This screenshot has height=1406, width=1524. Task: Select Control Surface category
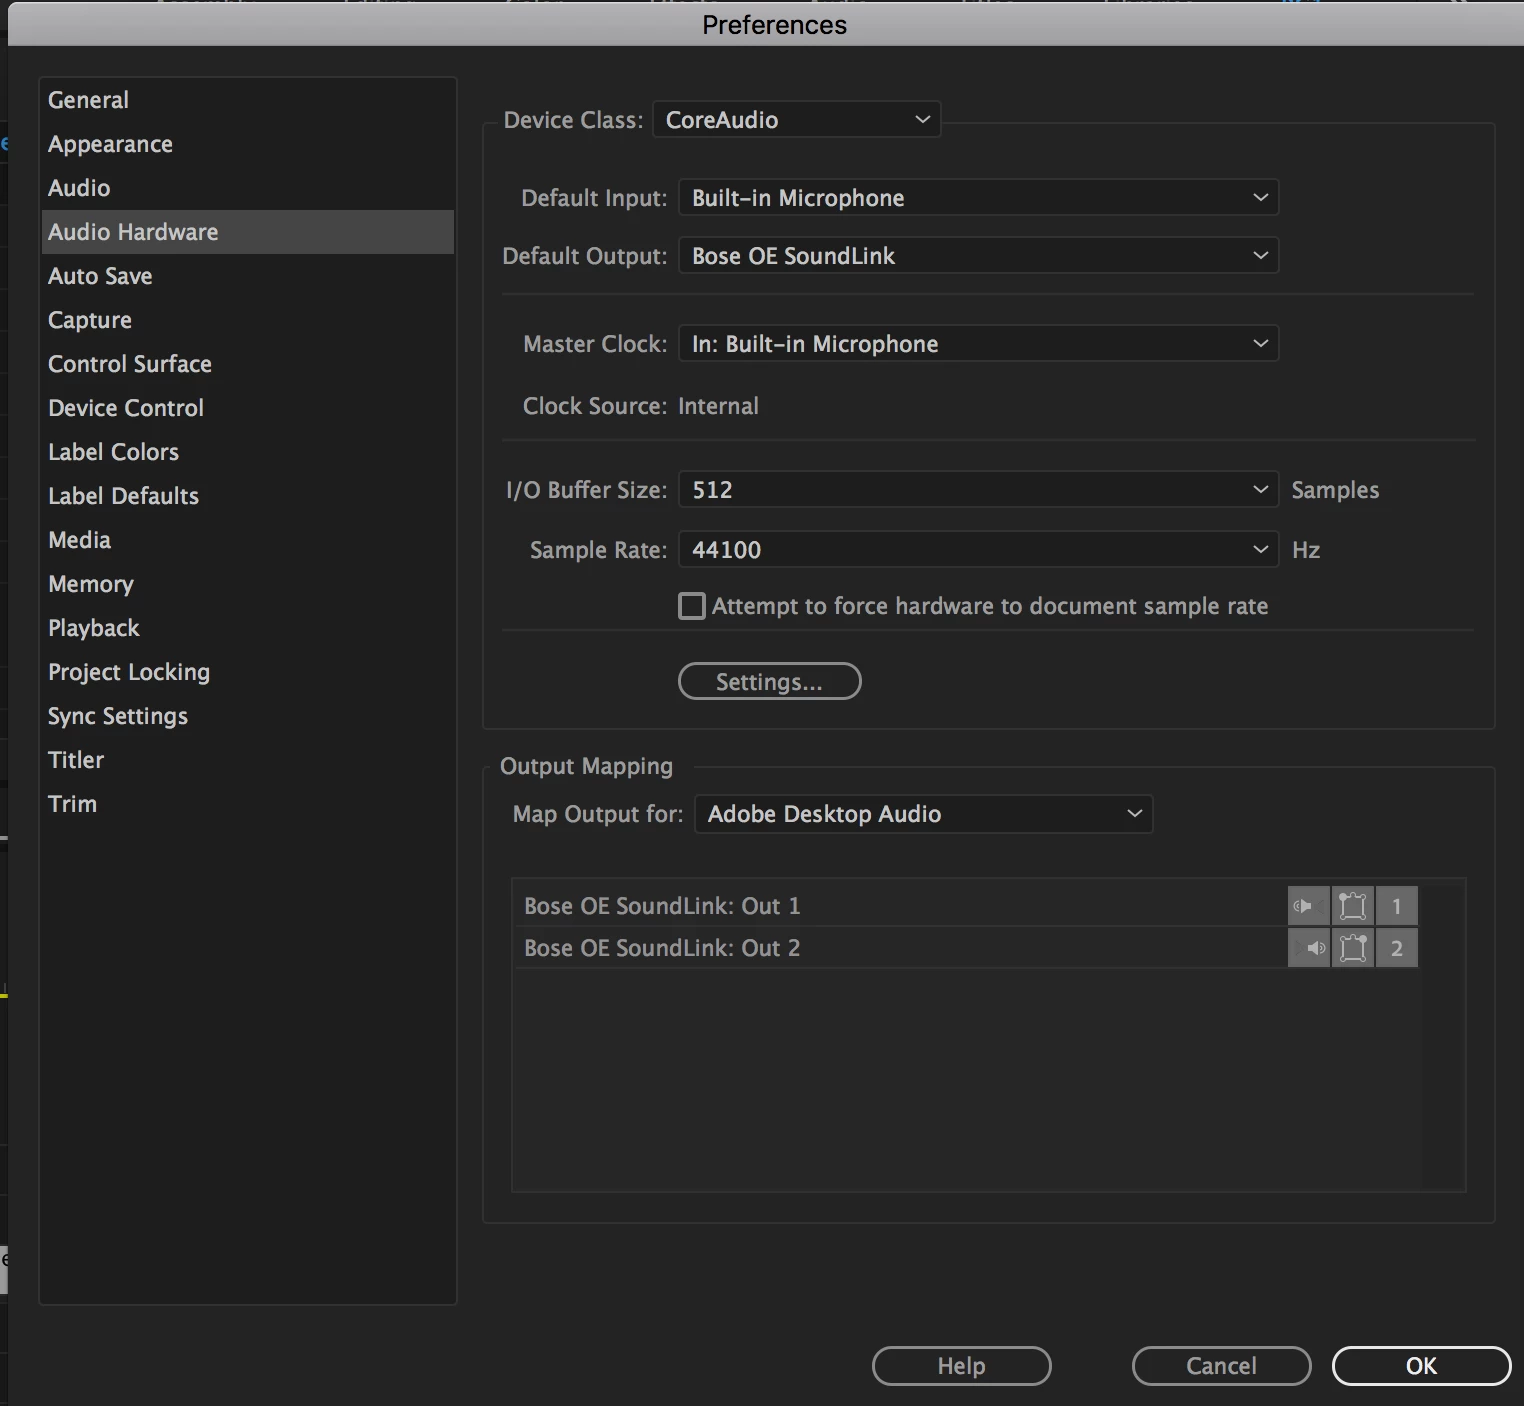coord(248,364)
